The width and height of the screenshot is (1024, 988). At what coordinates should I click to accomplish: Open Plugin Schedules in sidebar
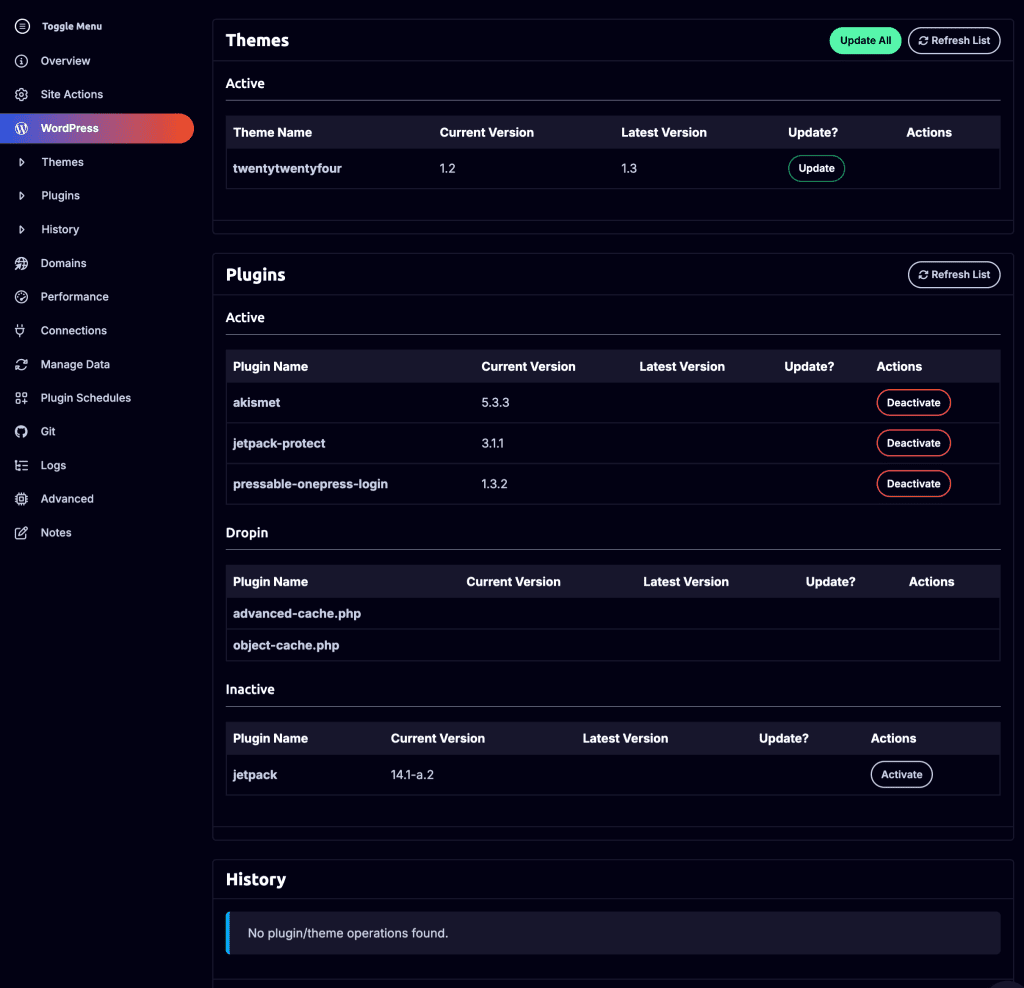(x=86, y=398)
